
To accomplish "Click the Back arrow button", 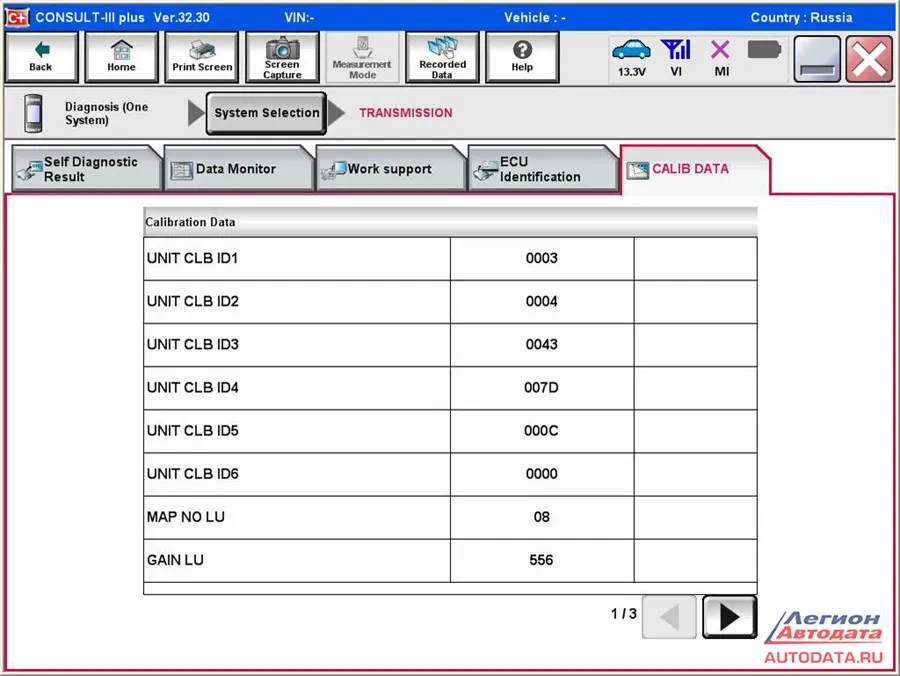I will [x=41, y=57].
